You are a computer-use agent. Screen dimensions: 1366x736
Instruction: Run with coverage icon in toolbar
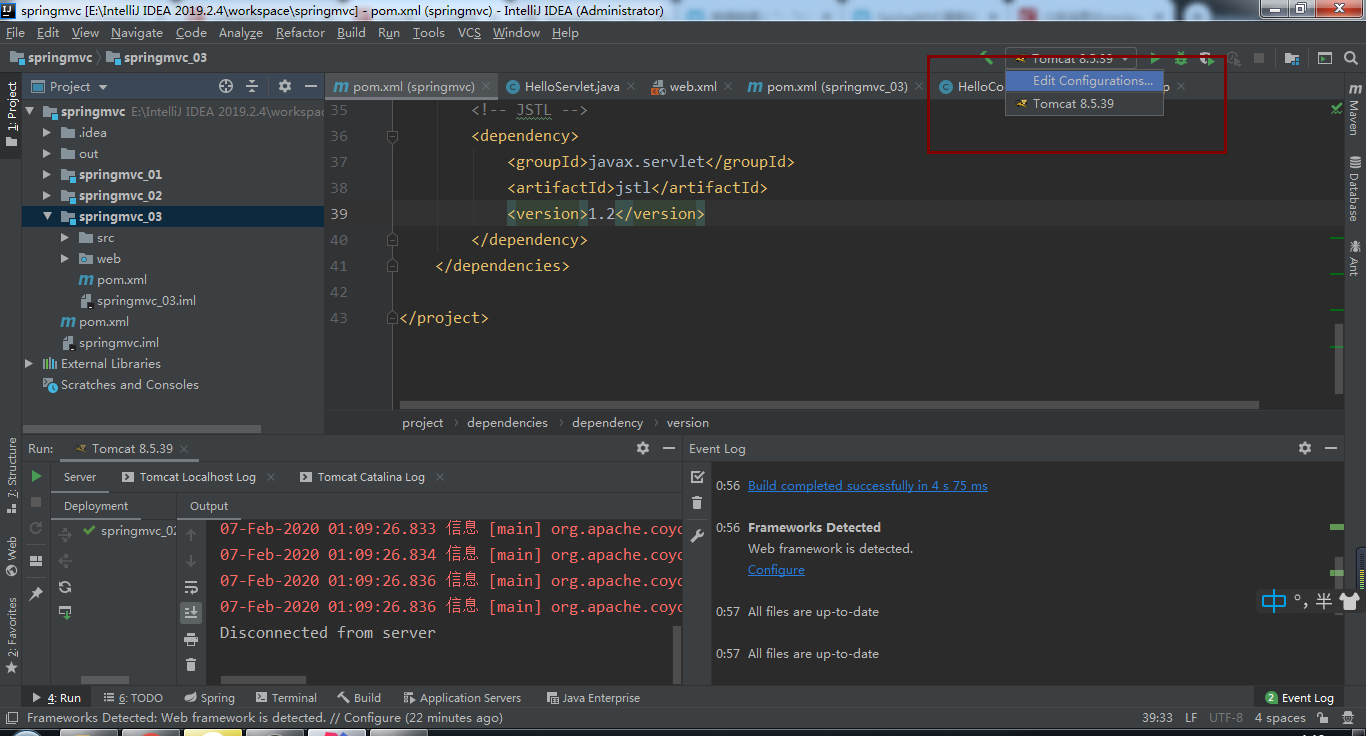tap(1207, 59)
